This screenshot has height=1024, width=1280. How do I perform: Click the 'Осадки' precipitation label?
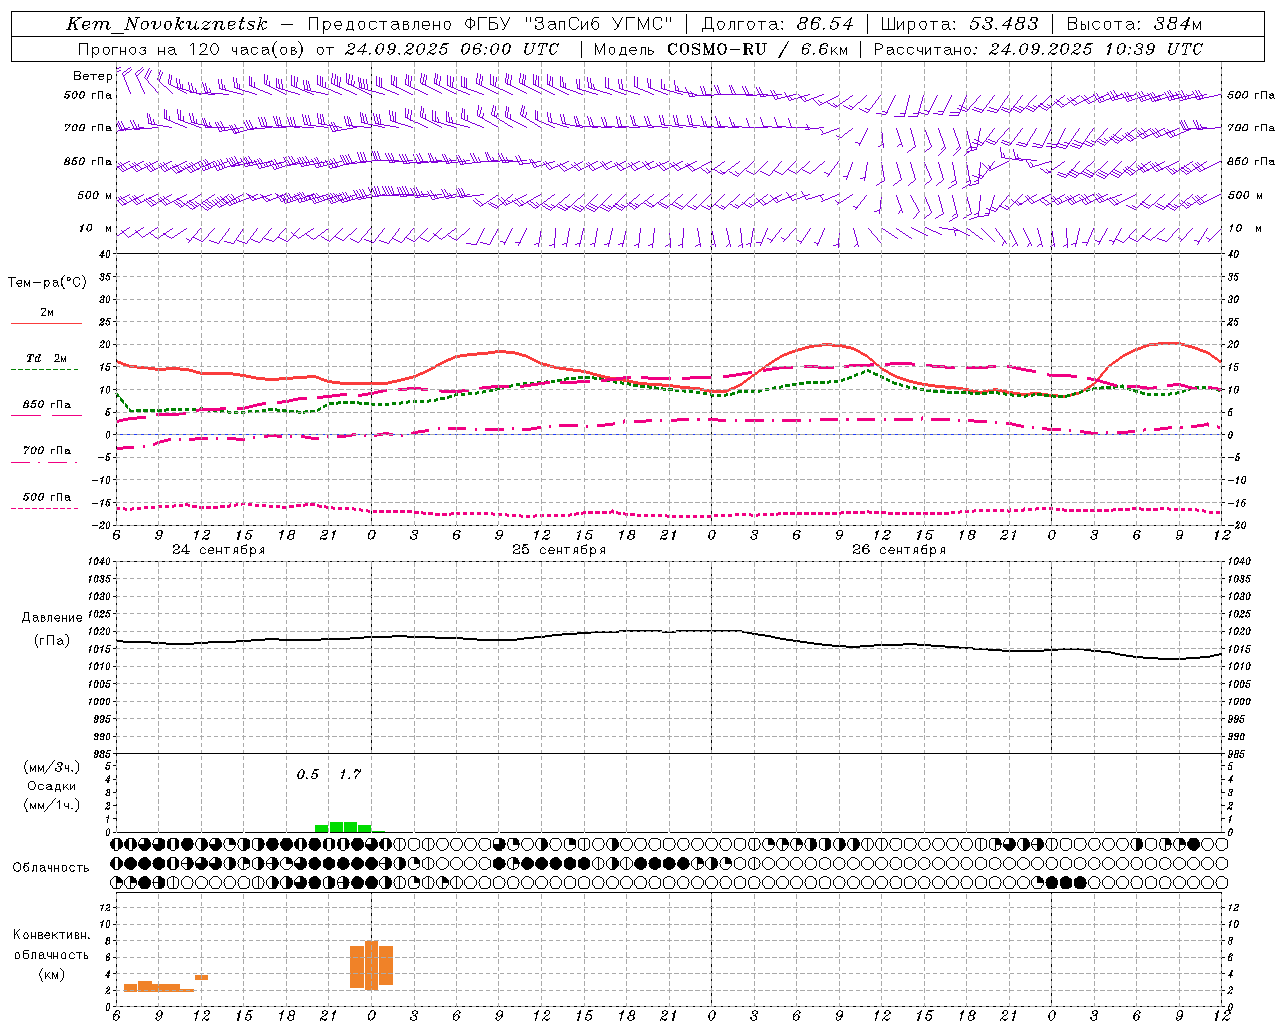click(52, 786)
